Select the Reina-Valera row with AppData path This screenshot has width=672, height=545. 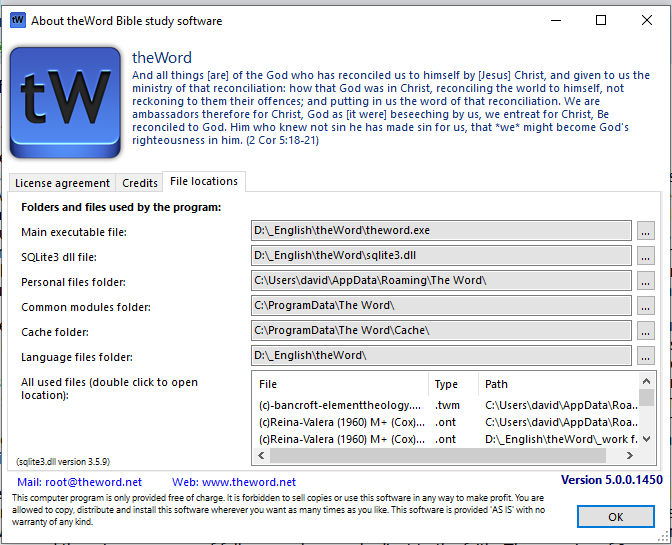446,422
